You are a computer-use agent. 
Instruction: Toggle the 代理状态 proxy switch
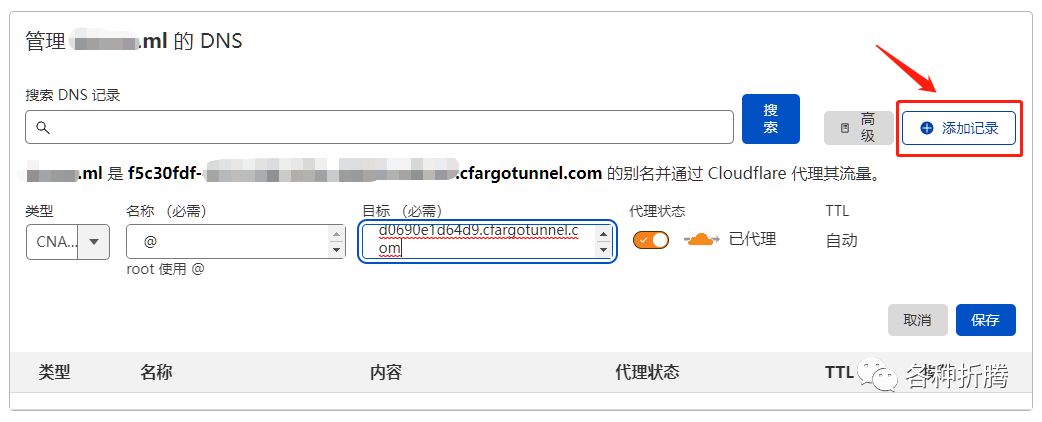click(651, 240)
